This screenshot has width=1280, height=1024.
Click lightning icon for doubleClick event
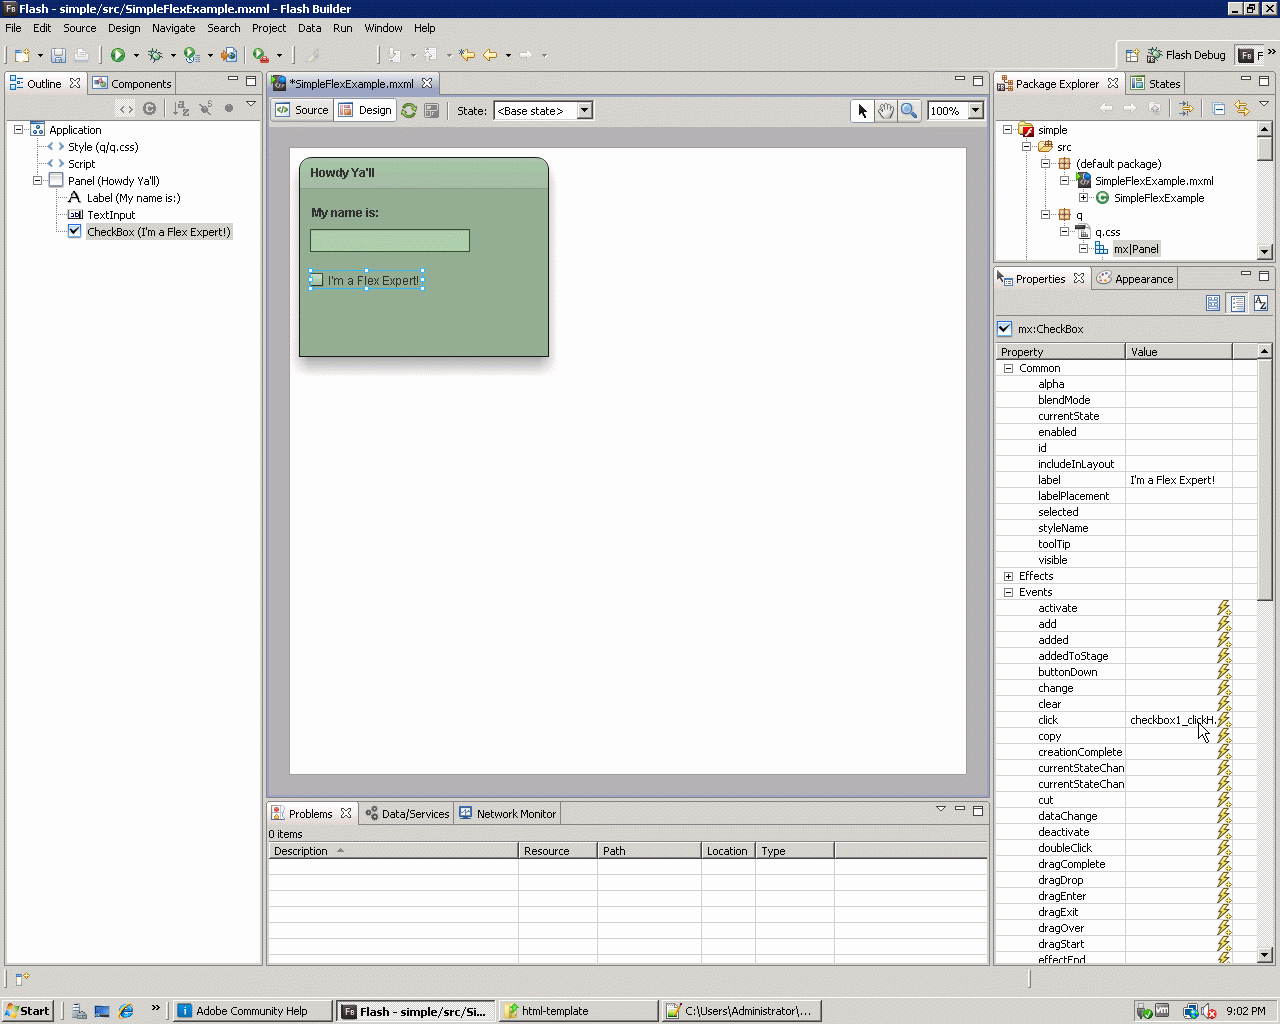[1223, 848]
